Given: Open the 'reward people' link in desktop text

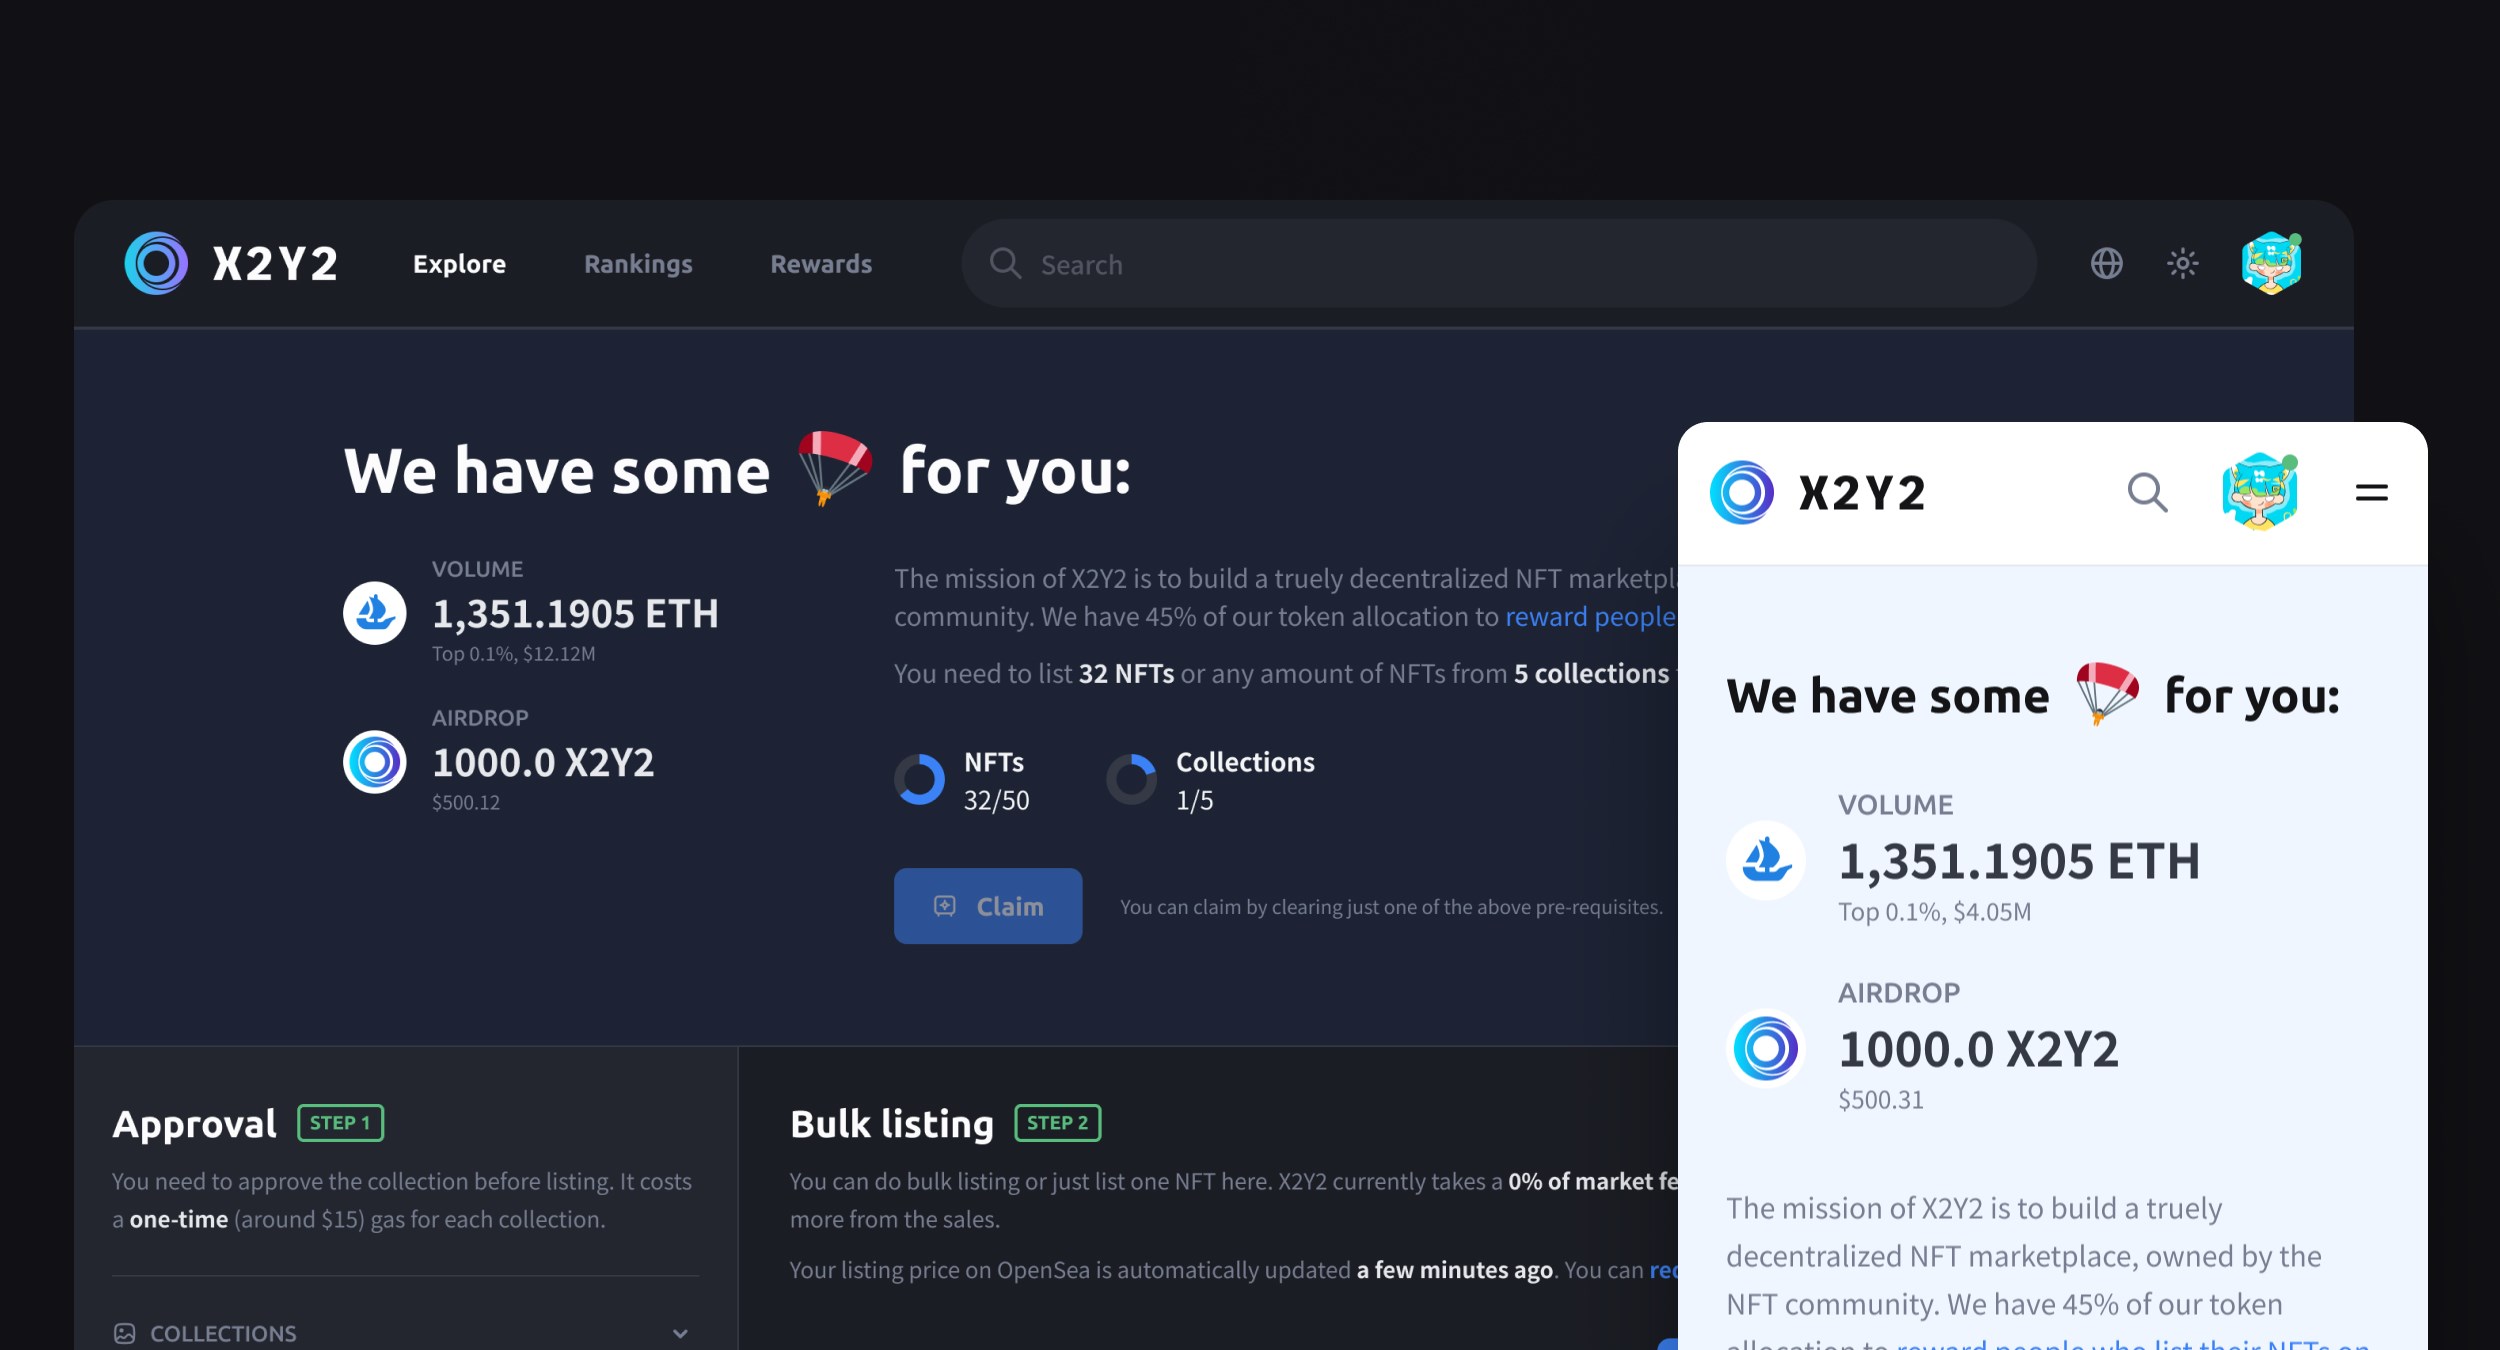Looking at the screenshot, I should point(1590,617).
